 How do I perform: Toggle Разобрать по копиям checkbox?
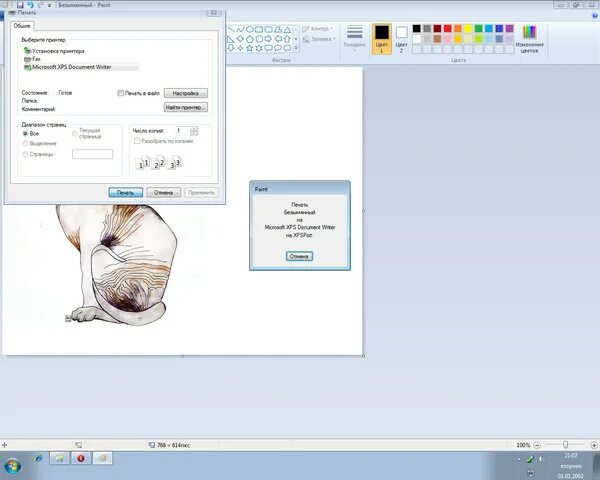pos(137,141)
